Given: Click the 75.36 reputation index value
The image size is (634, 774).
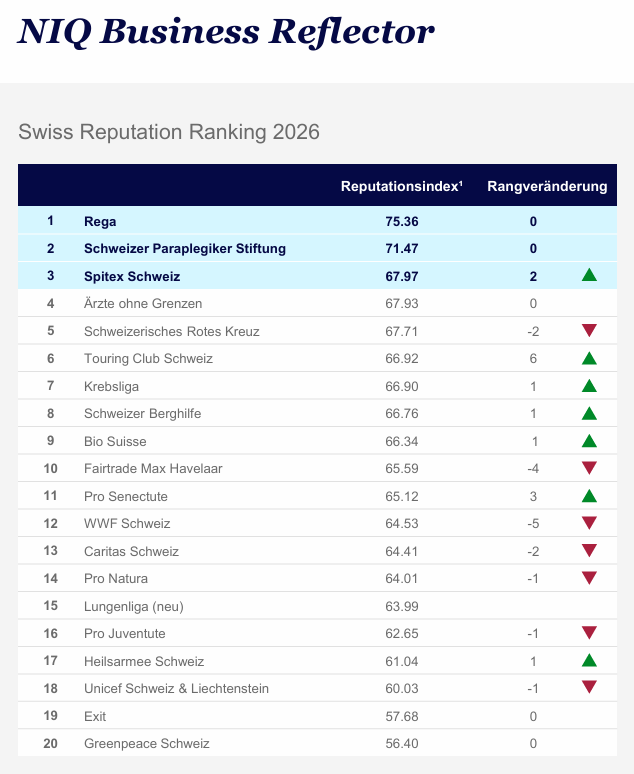Looking at the screenshot, I should [402, 221].
